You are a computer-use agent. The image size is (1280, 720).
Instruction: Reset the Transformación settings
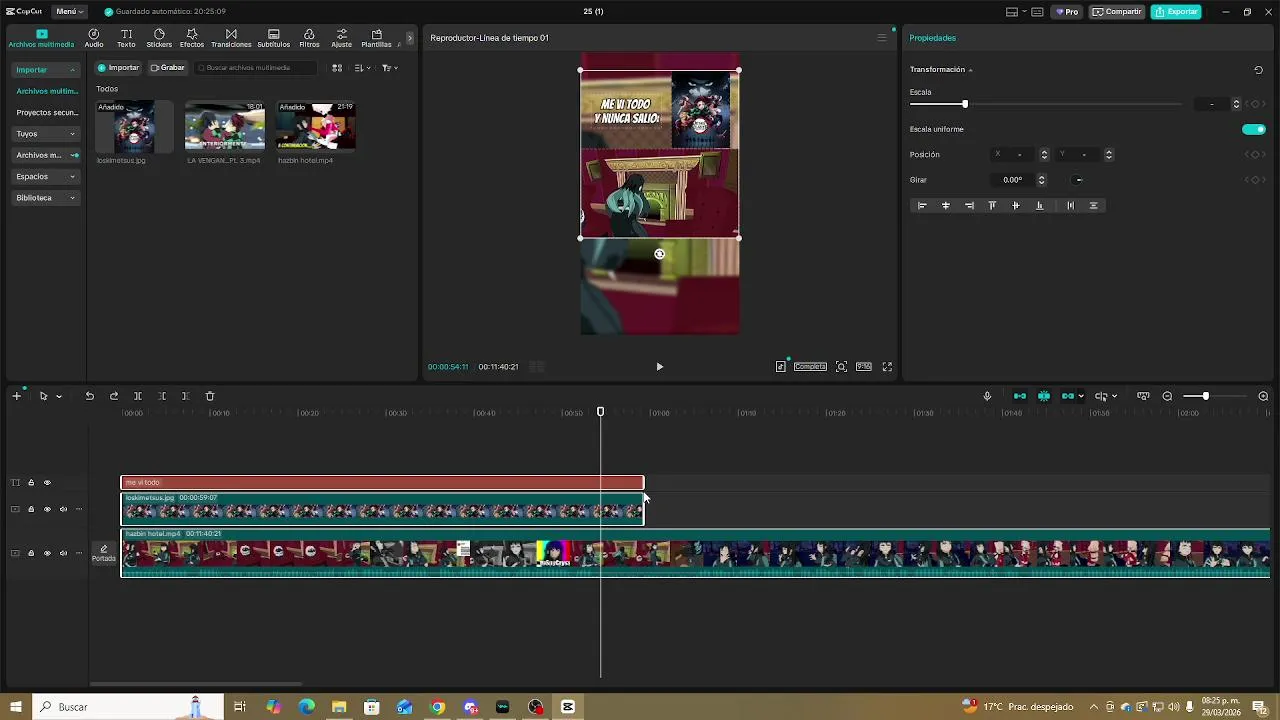pyautogui.click(x=1258, y=70)
